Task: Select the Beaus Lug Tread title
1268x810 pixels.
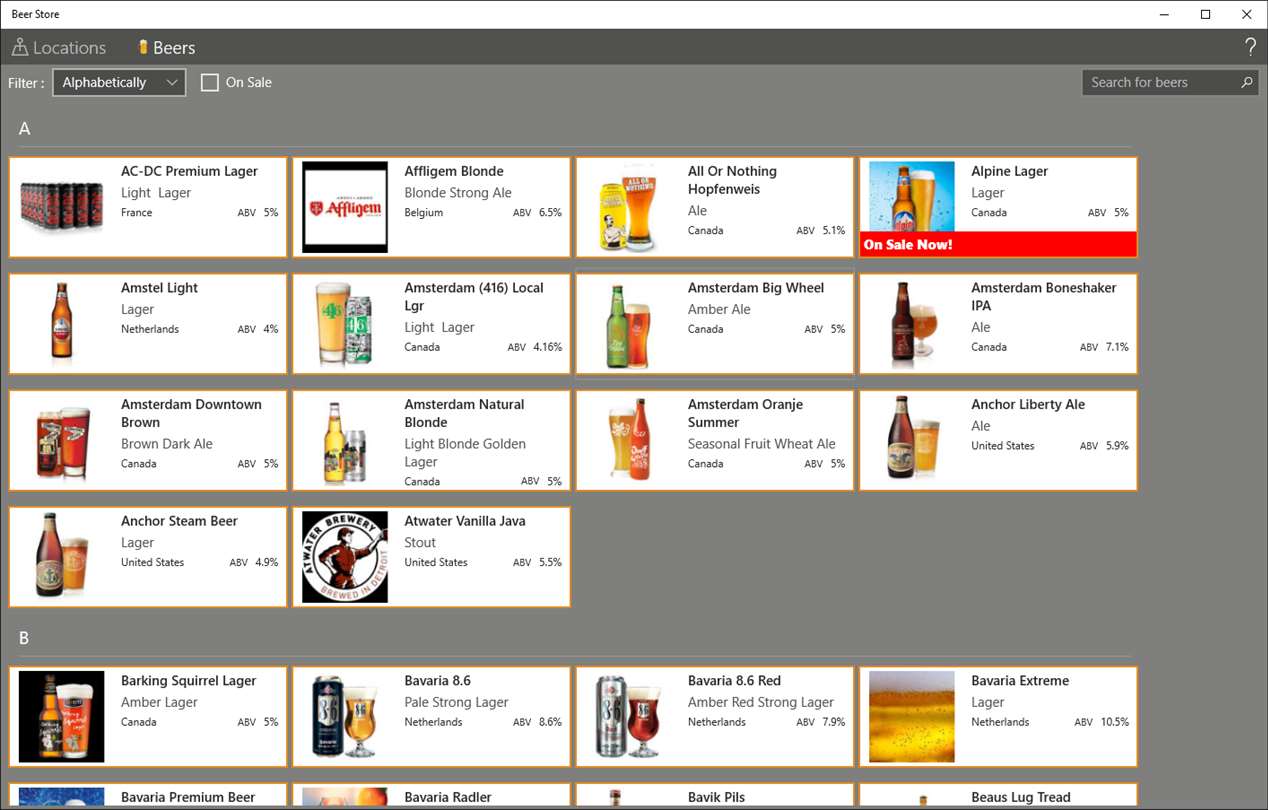Action: click(x=1020, y=797)
